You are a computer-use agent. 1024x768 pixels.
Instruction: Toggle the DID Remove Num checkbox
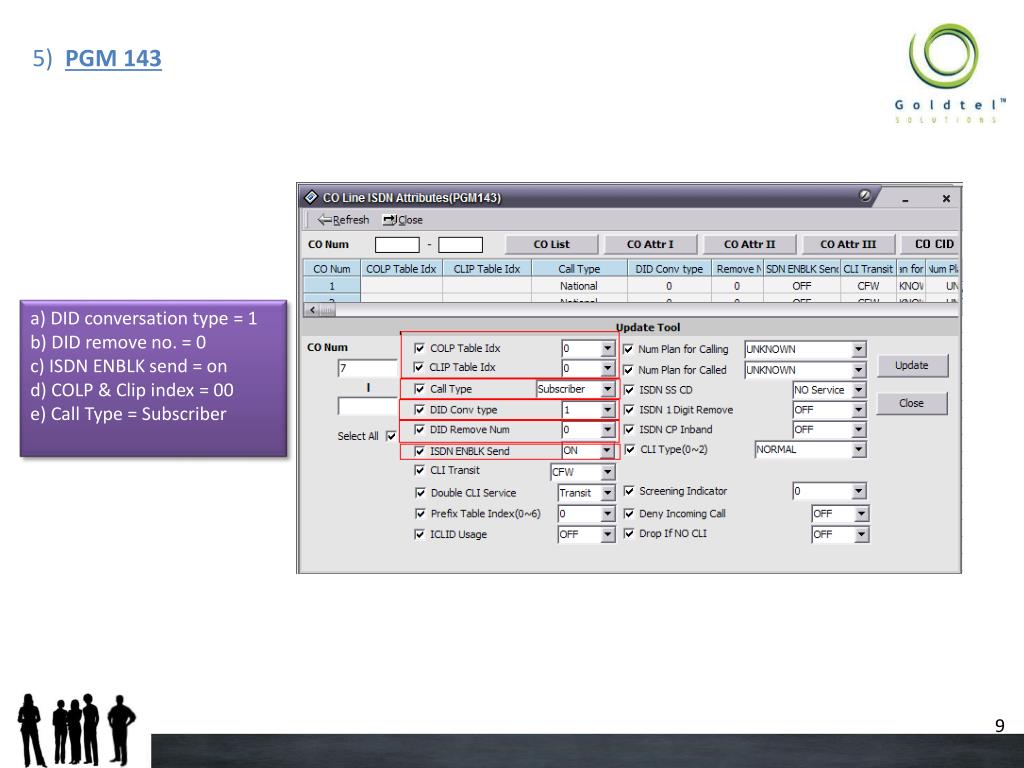(x=420, y=429)
